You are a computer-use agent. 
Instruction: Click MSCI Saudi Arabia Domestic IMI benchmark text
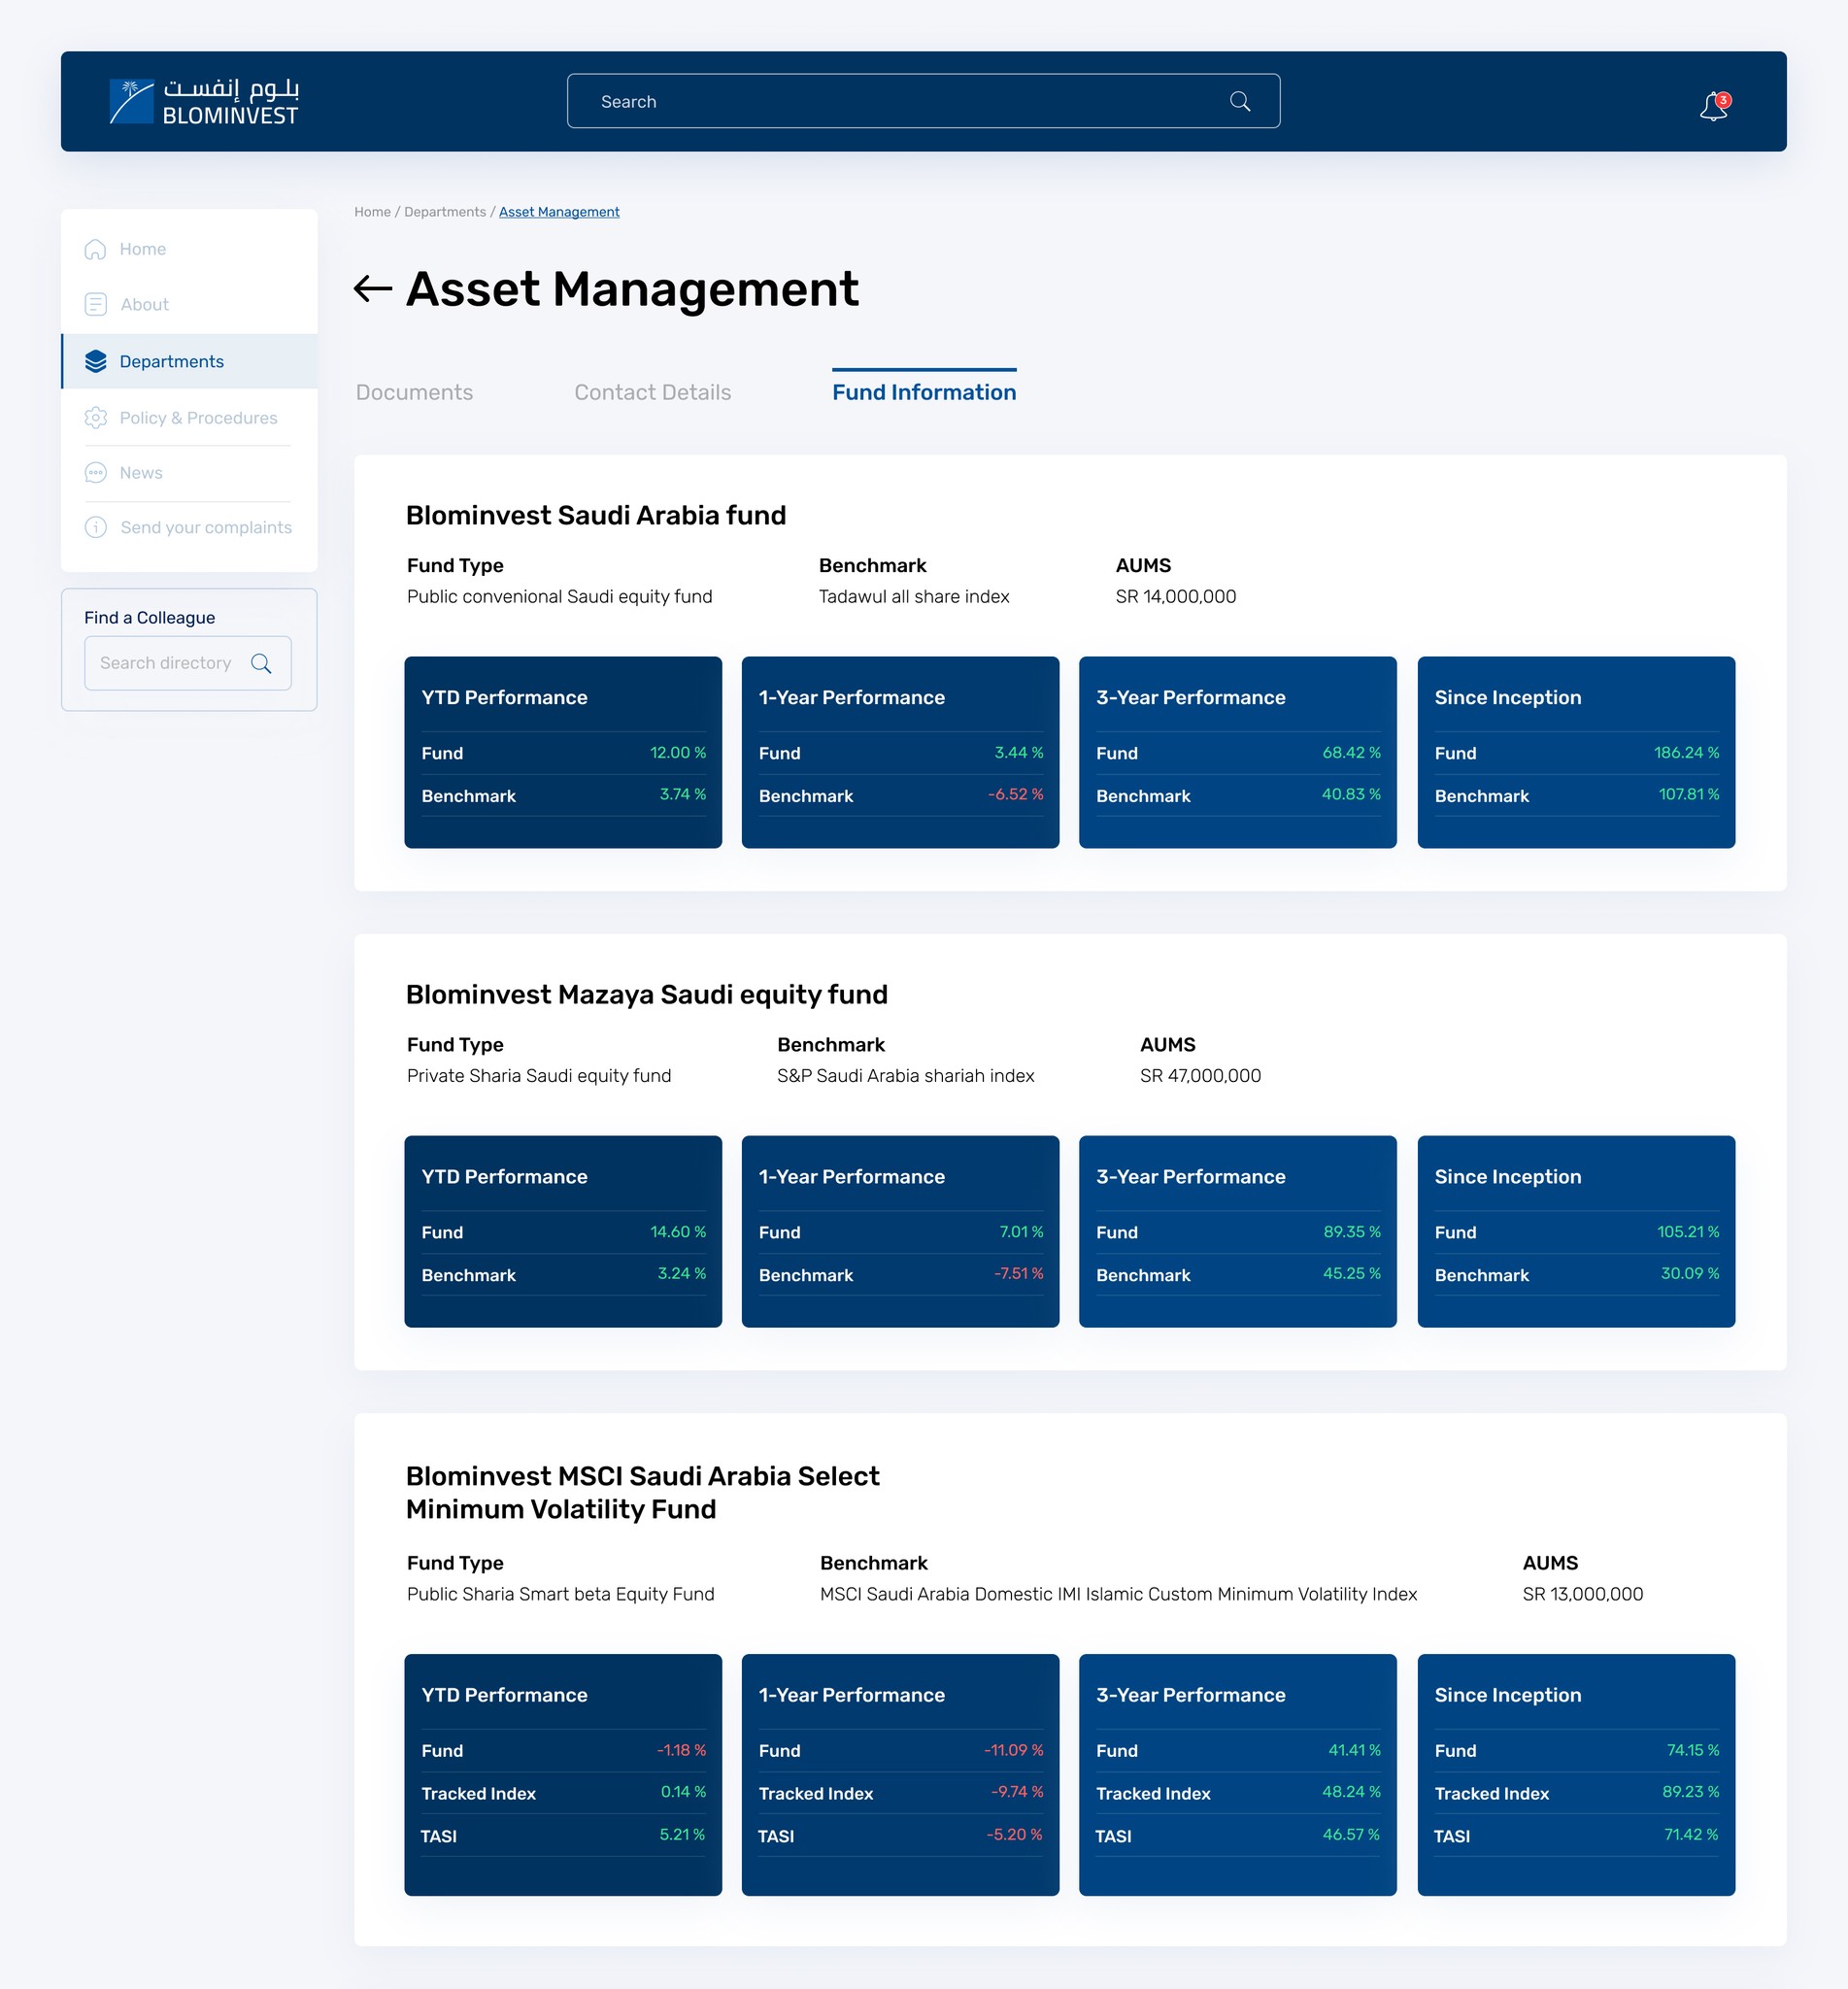coord(1118,1594)
